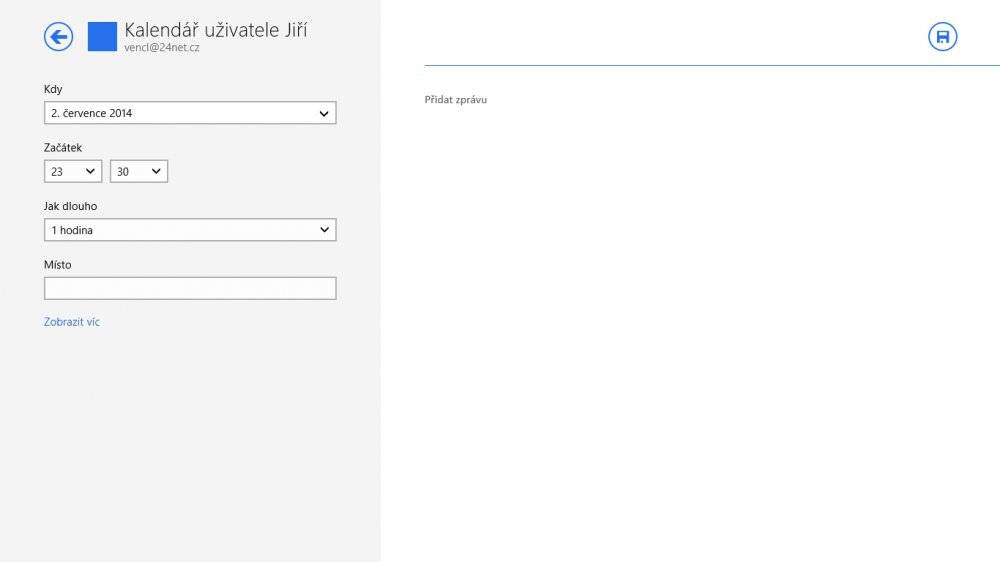Click the Jak dlouho label
The width and height of the screenshot is (1000, 562).
pyautogui.click(x=71, y=206)
